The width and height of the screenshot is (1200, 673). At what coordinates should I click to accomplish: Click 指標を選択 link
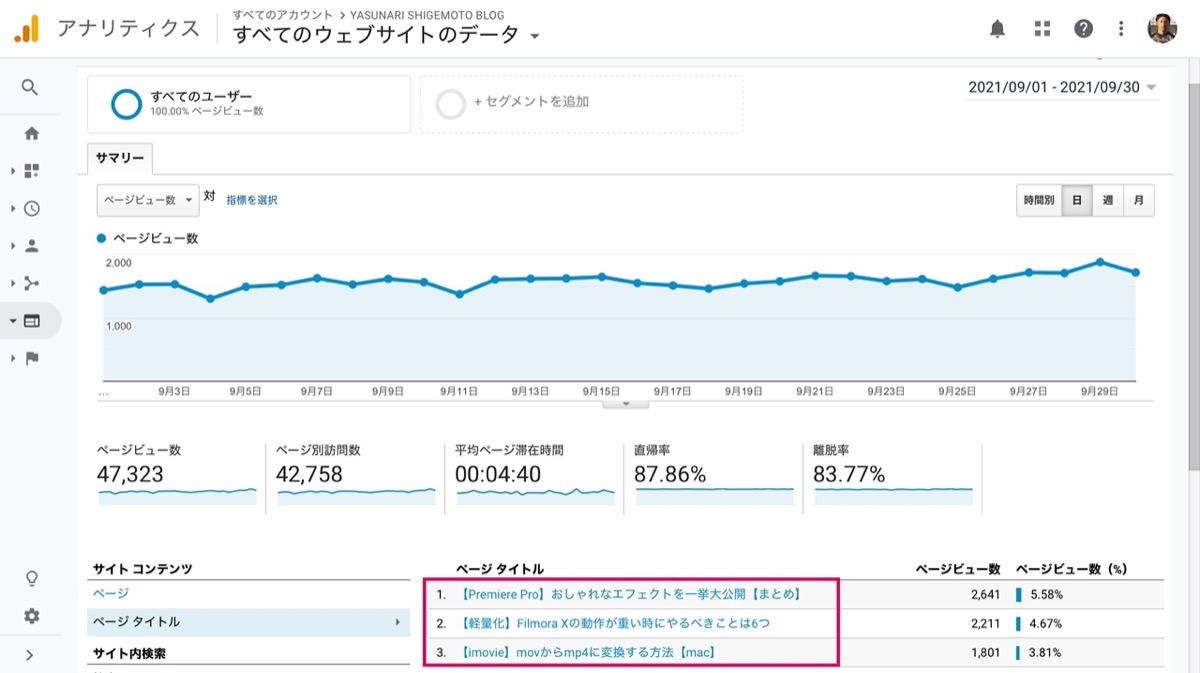252,200
